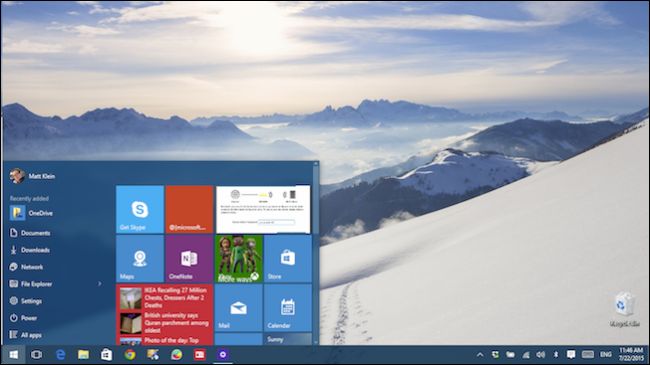Open the Action Center notifications icon

click(x=571, y=354)
